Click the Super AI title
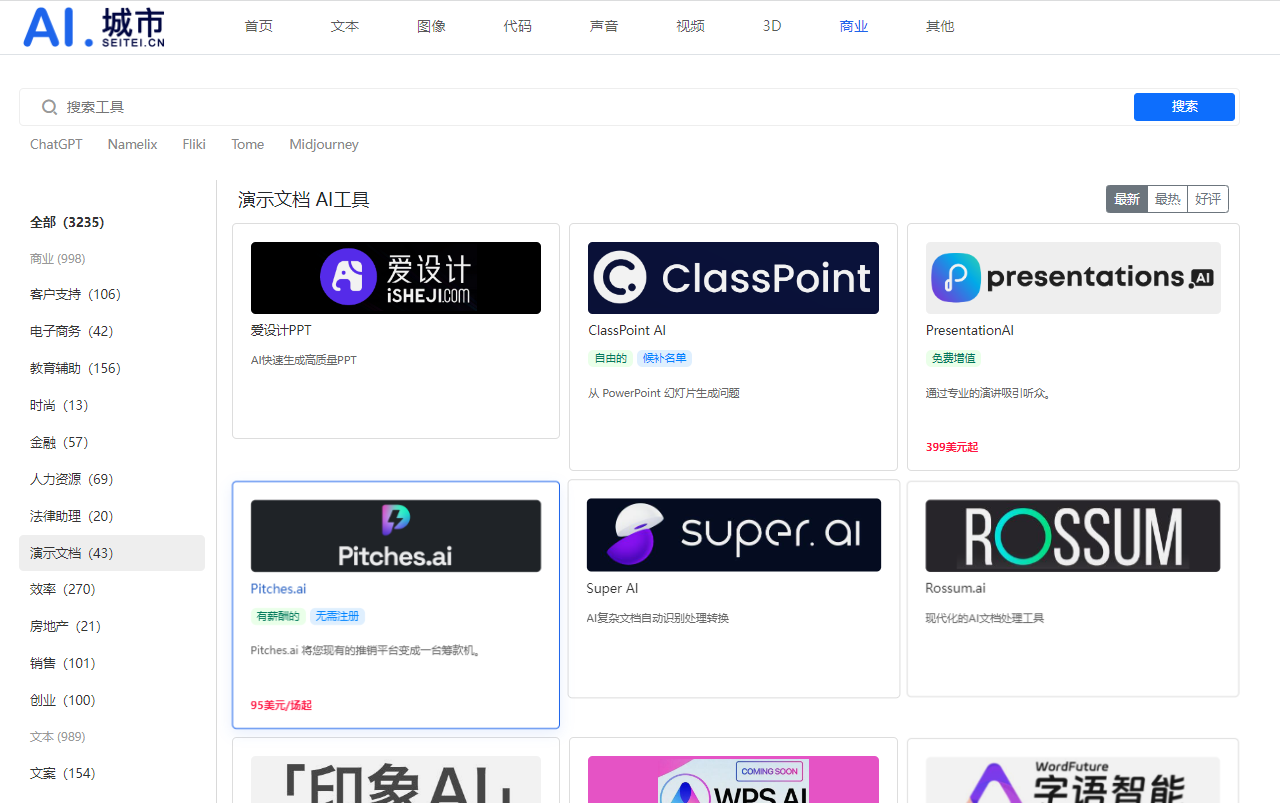The width and height of the screenshot is (1280, 803). click(x=612, y=588)
